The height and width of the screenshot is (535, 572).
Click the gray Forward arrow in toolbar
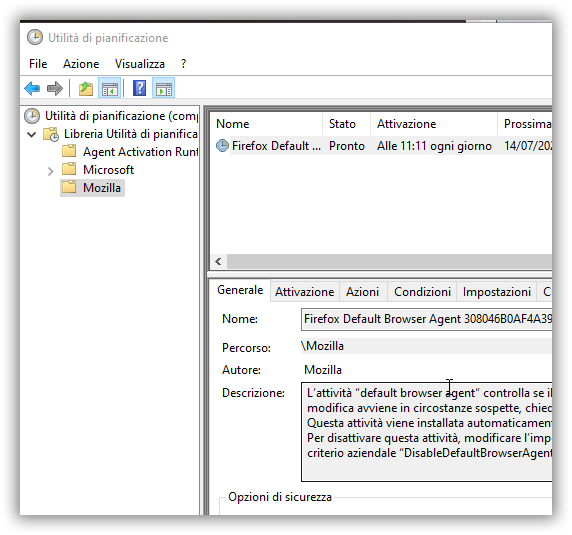pyautogui.click(x=55, y=89)
